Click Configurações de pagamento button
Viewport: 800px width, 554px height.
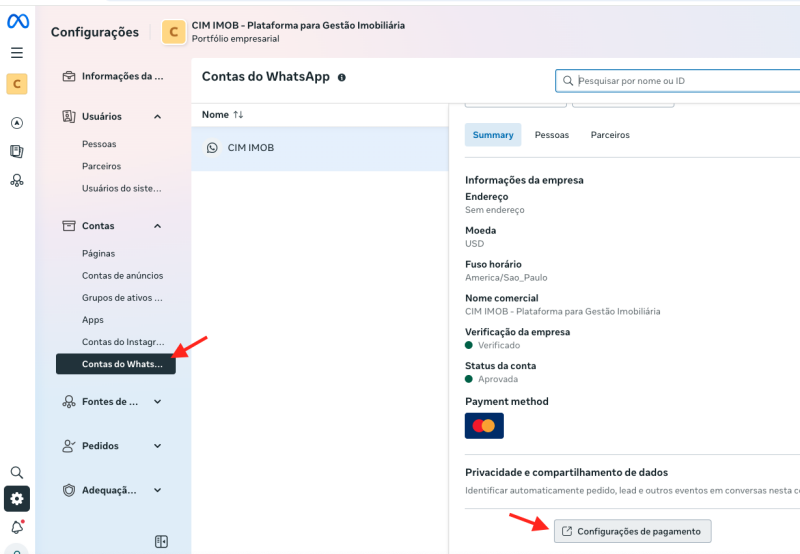634,531
